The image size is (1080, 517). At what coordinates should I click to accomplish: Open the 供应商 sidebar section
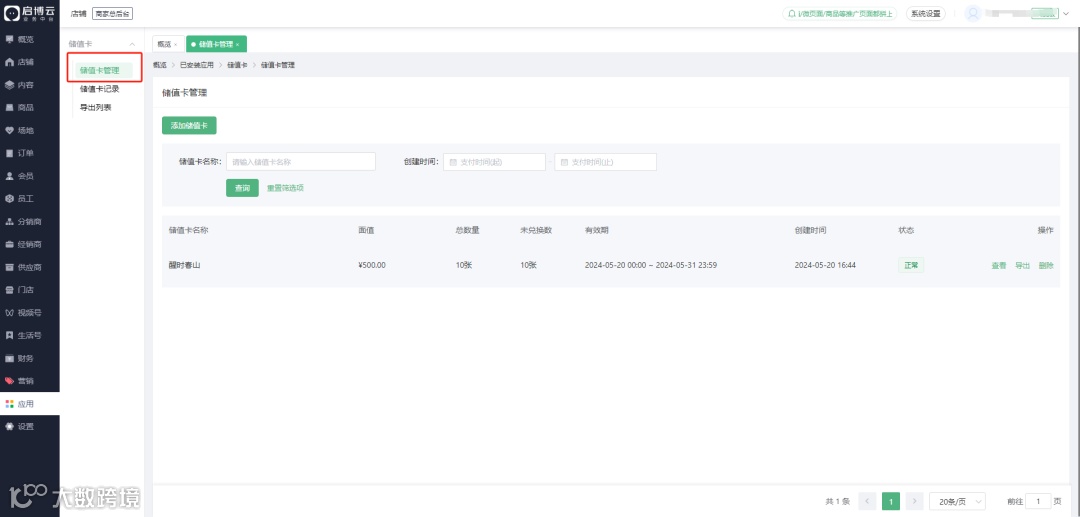[x=30, y=267]
